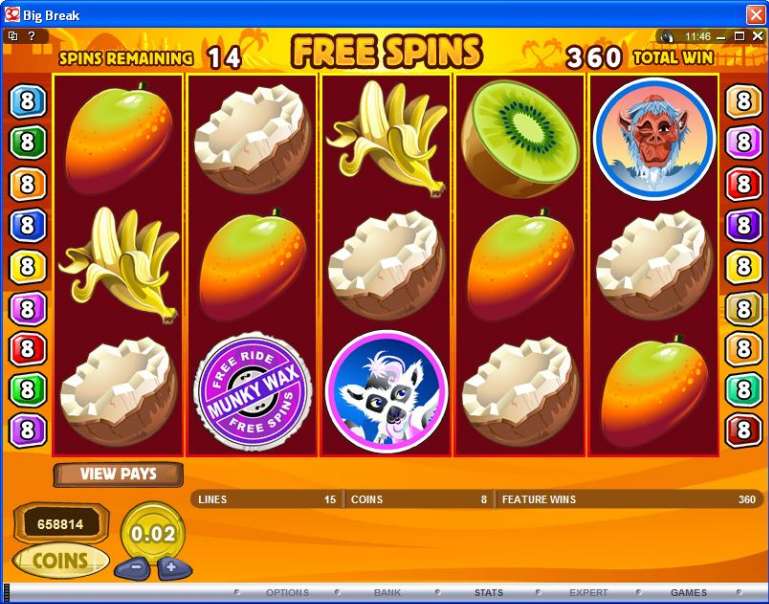Click the kiwi fruit symbol
Viewport: 769px width, 604px height.
click(x=520, y=139)
